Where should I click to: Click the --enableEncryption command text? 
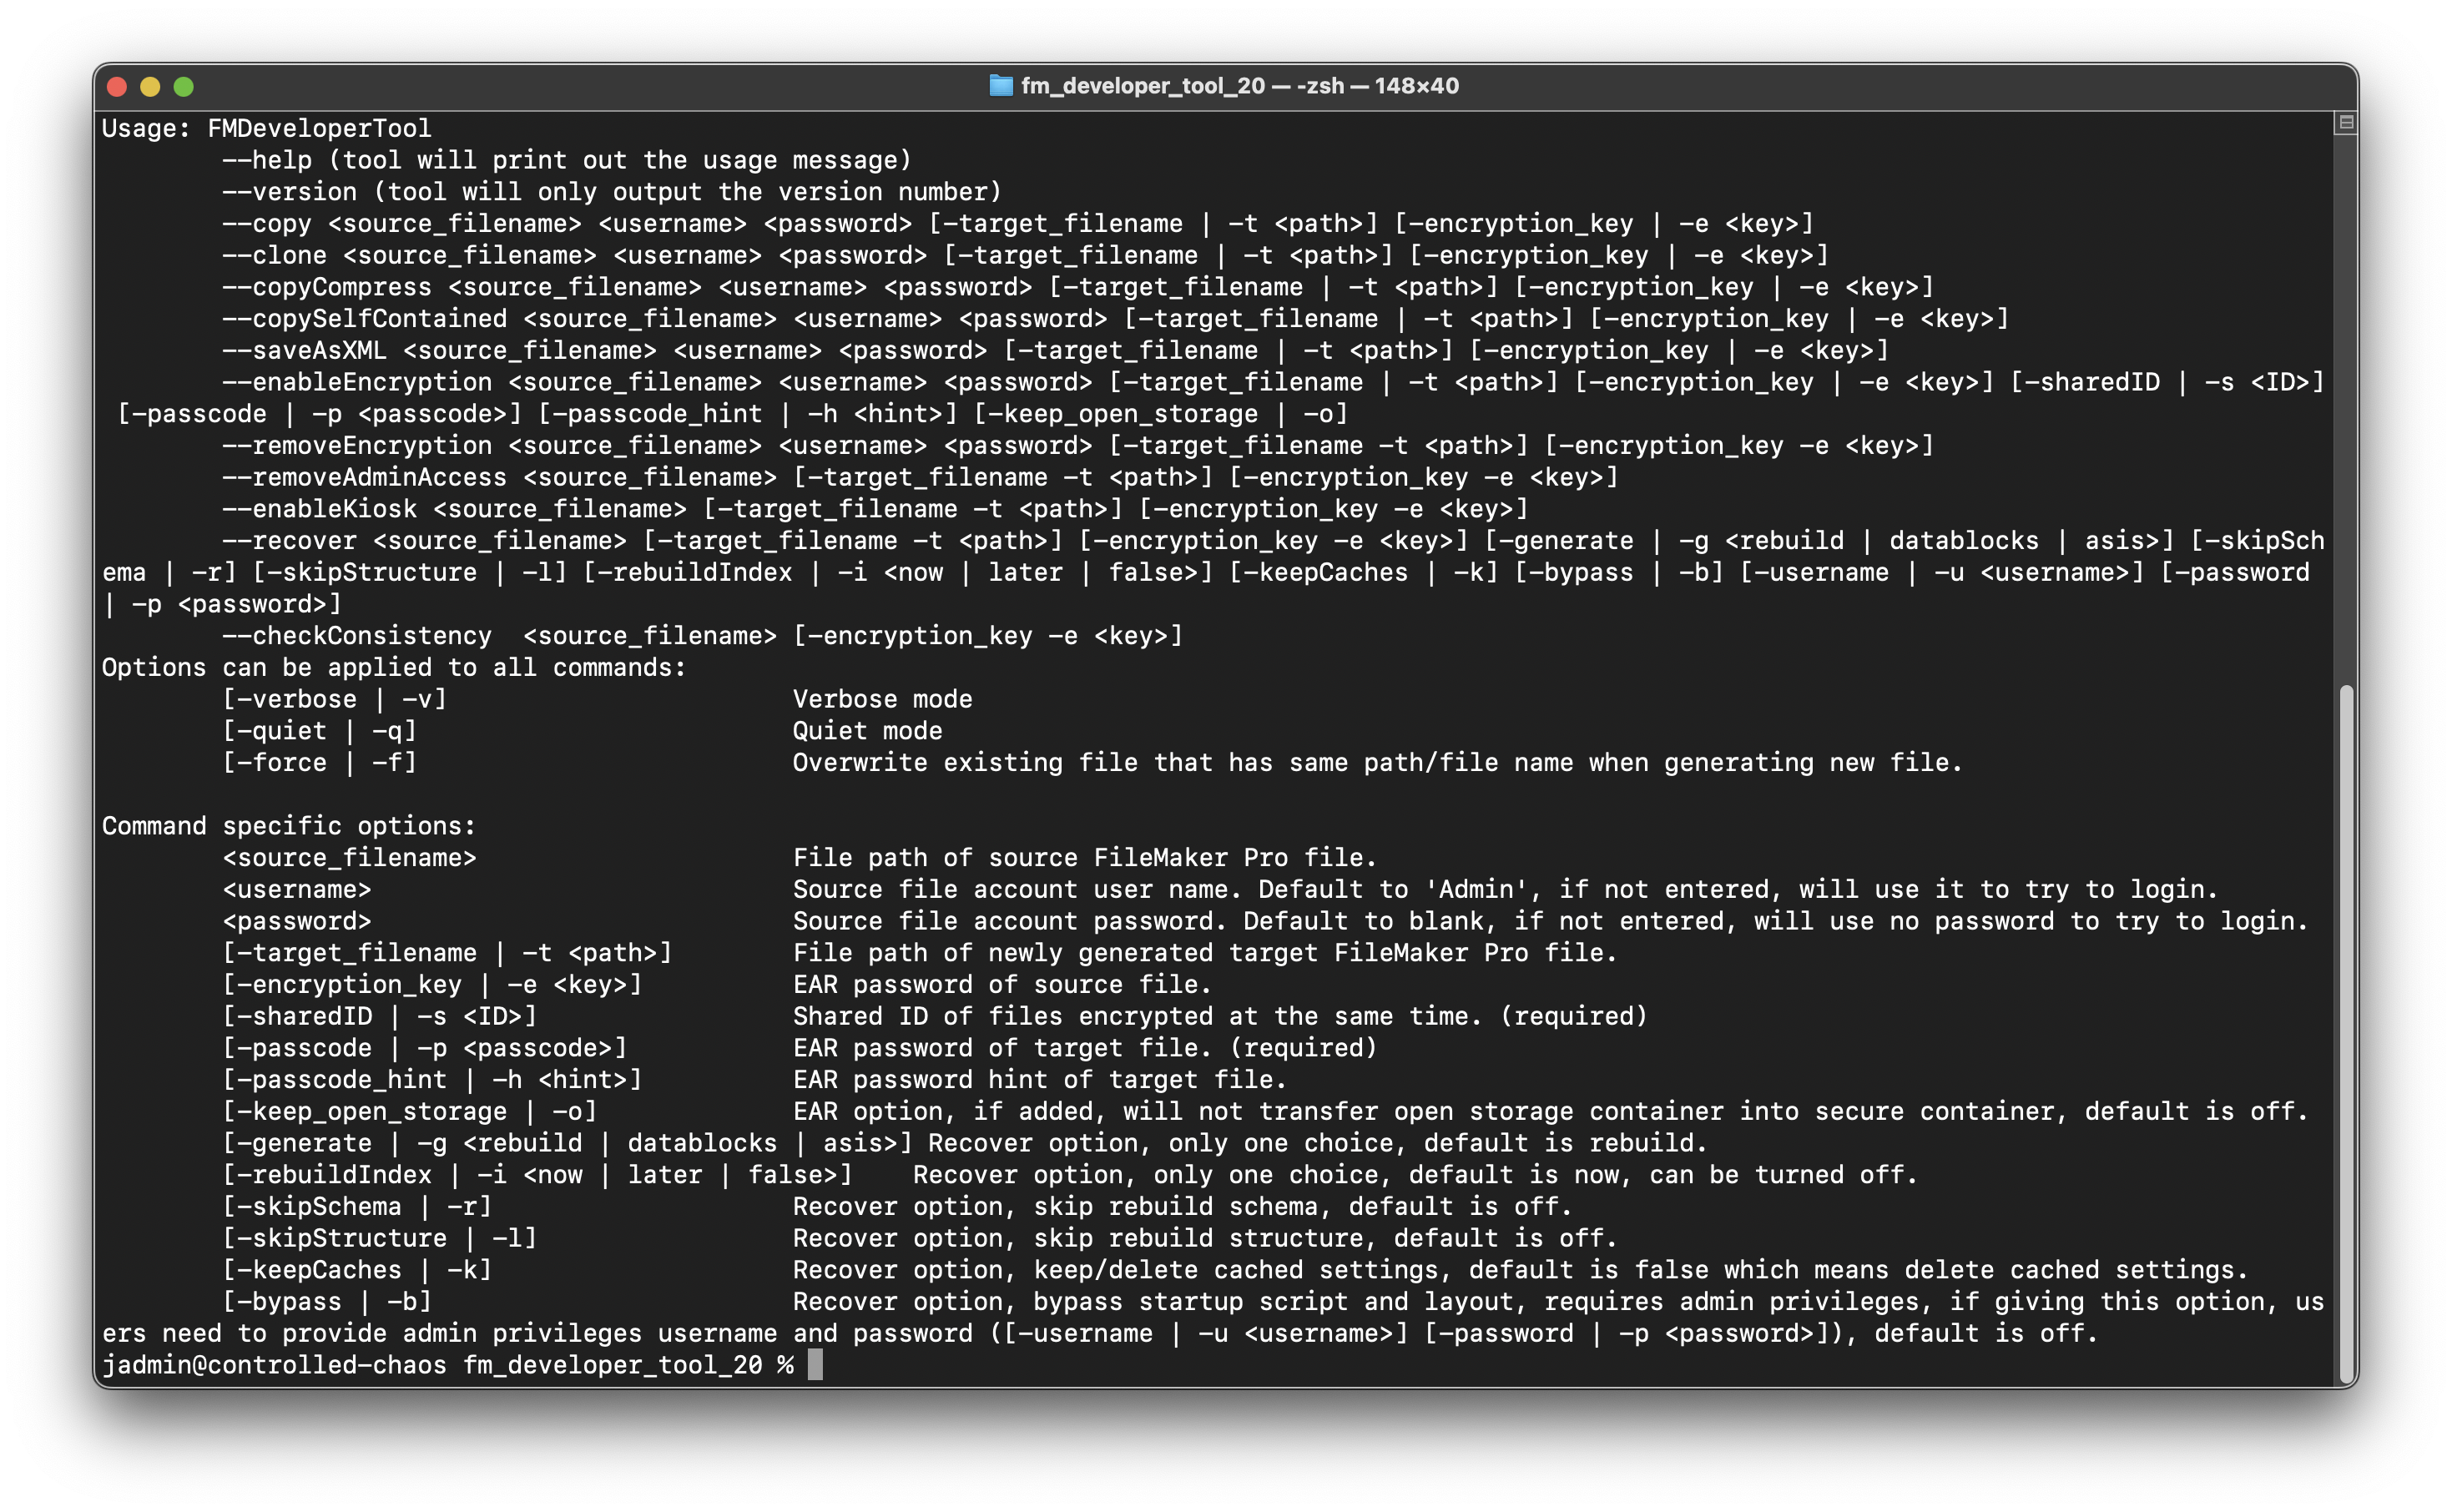[357, 382]
